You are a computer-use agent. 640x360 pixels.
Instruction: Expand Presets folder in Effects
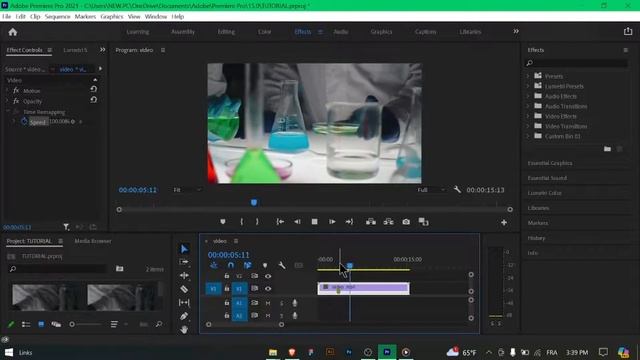tap(527, 76)
